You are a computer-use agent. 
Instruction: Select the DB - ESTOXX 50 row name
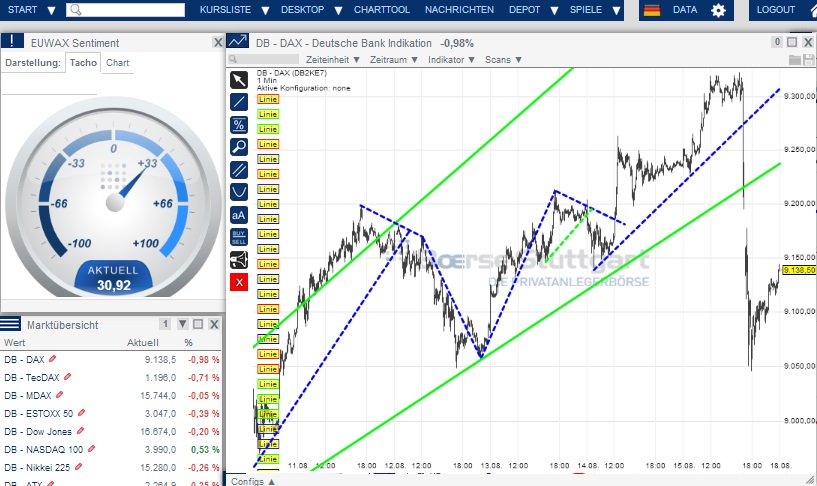pyautogui.click(x=39, y=414)
